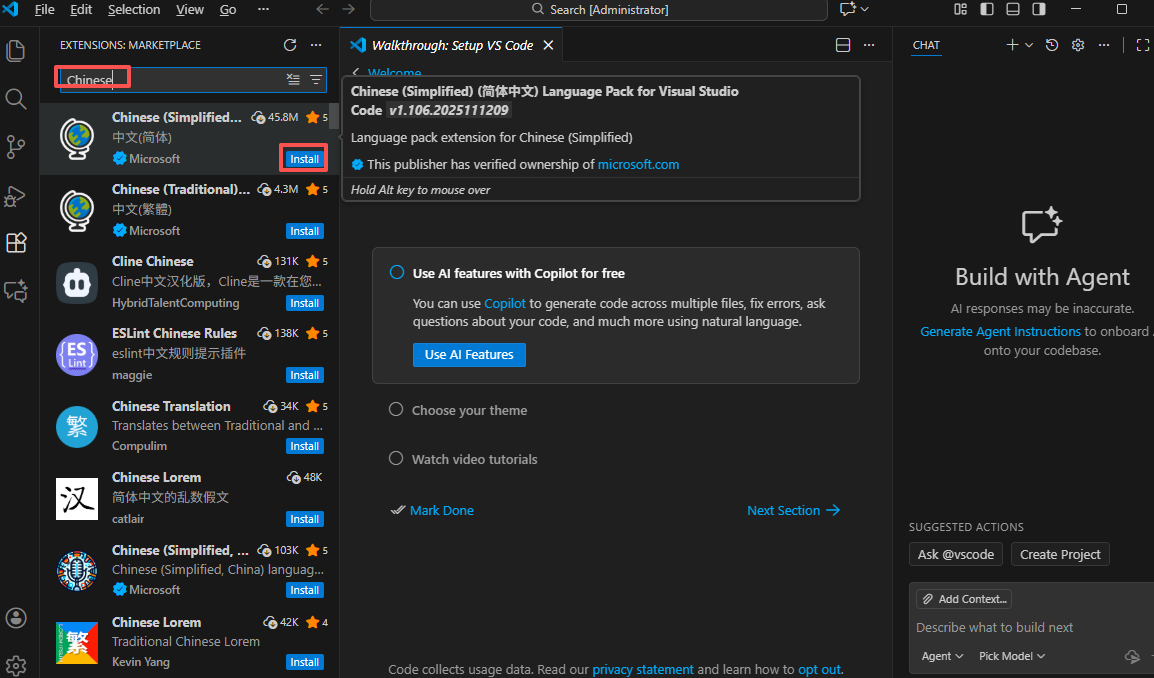The height and width of the screenshot is (678, 1154).
Task: Open chat panel more actions ellipsis
Action: [1104, 45]
